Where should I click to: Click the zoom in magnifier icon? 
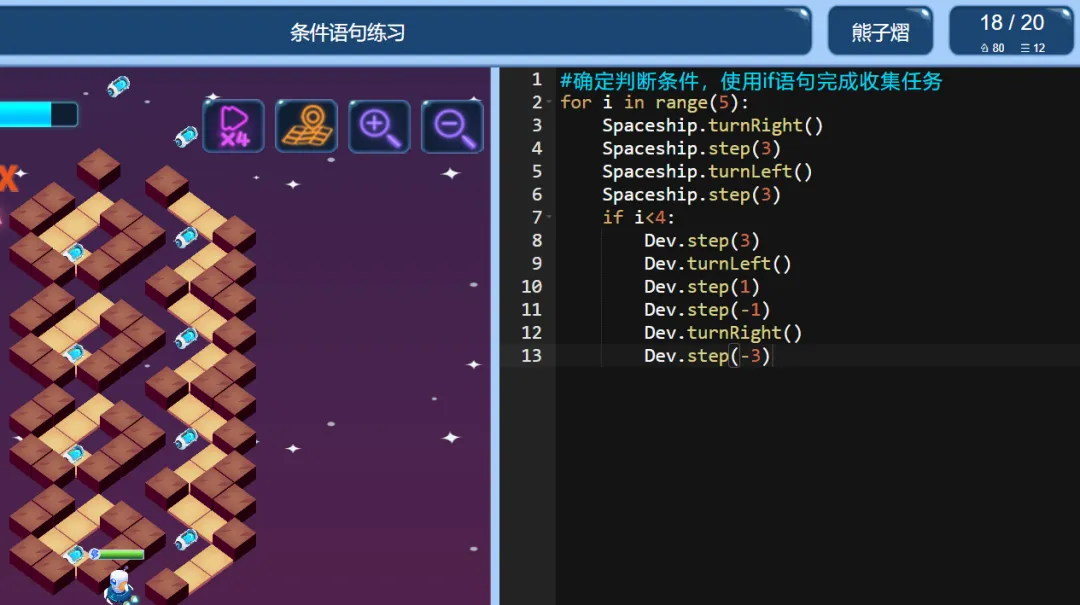pos(380,126)
